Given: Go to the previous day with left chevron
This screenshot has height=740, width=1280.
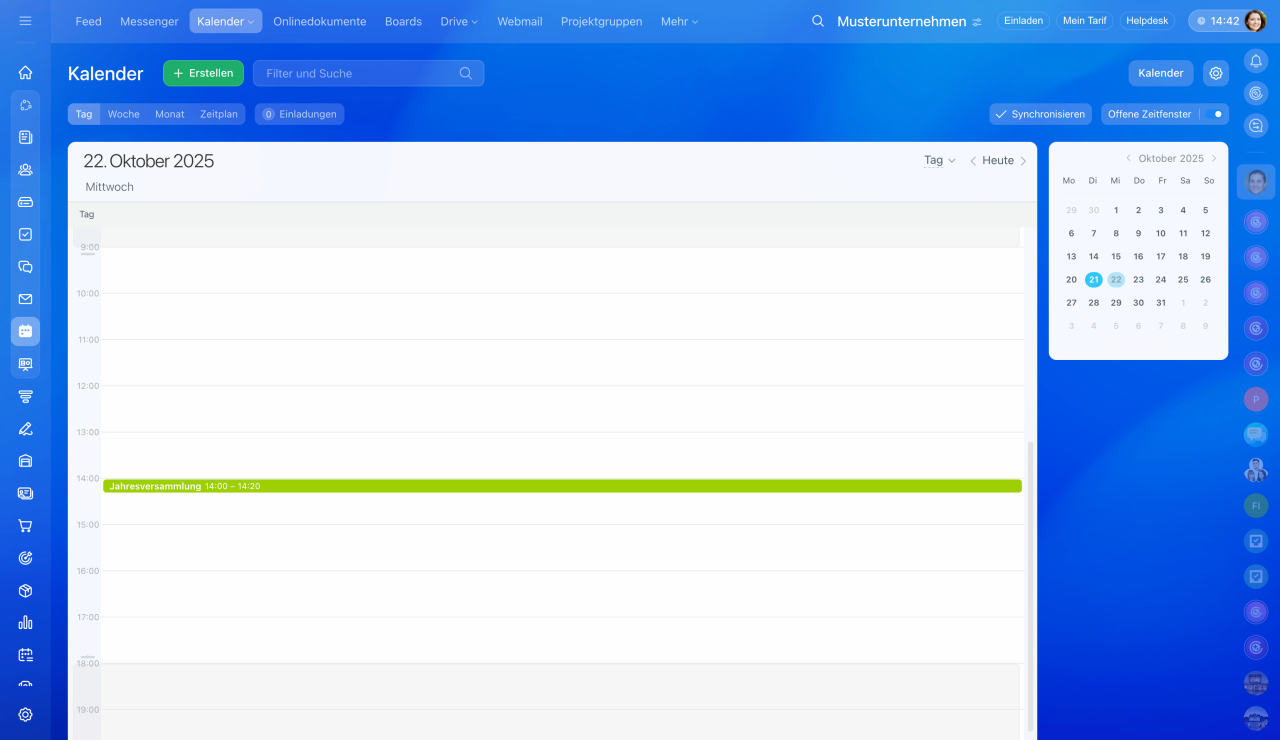Looking at the screenshot, I should 974,161.
